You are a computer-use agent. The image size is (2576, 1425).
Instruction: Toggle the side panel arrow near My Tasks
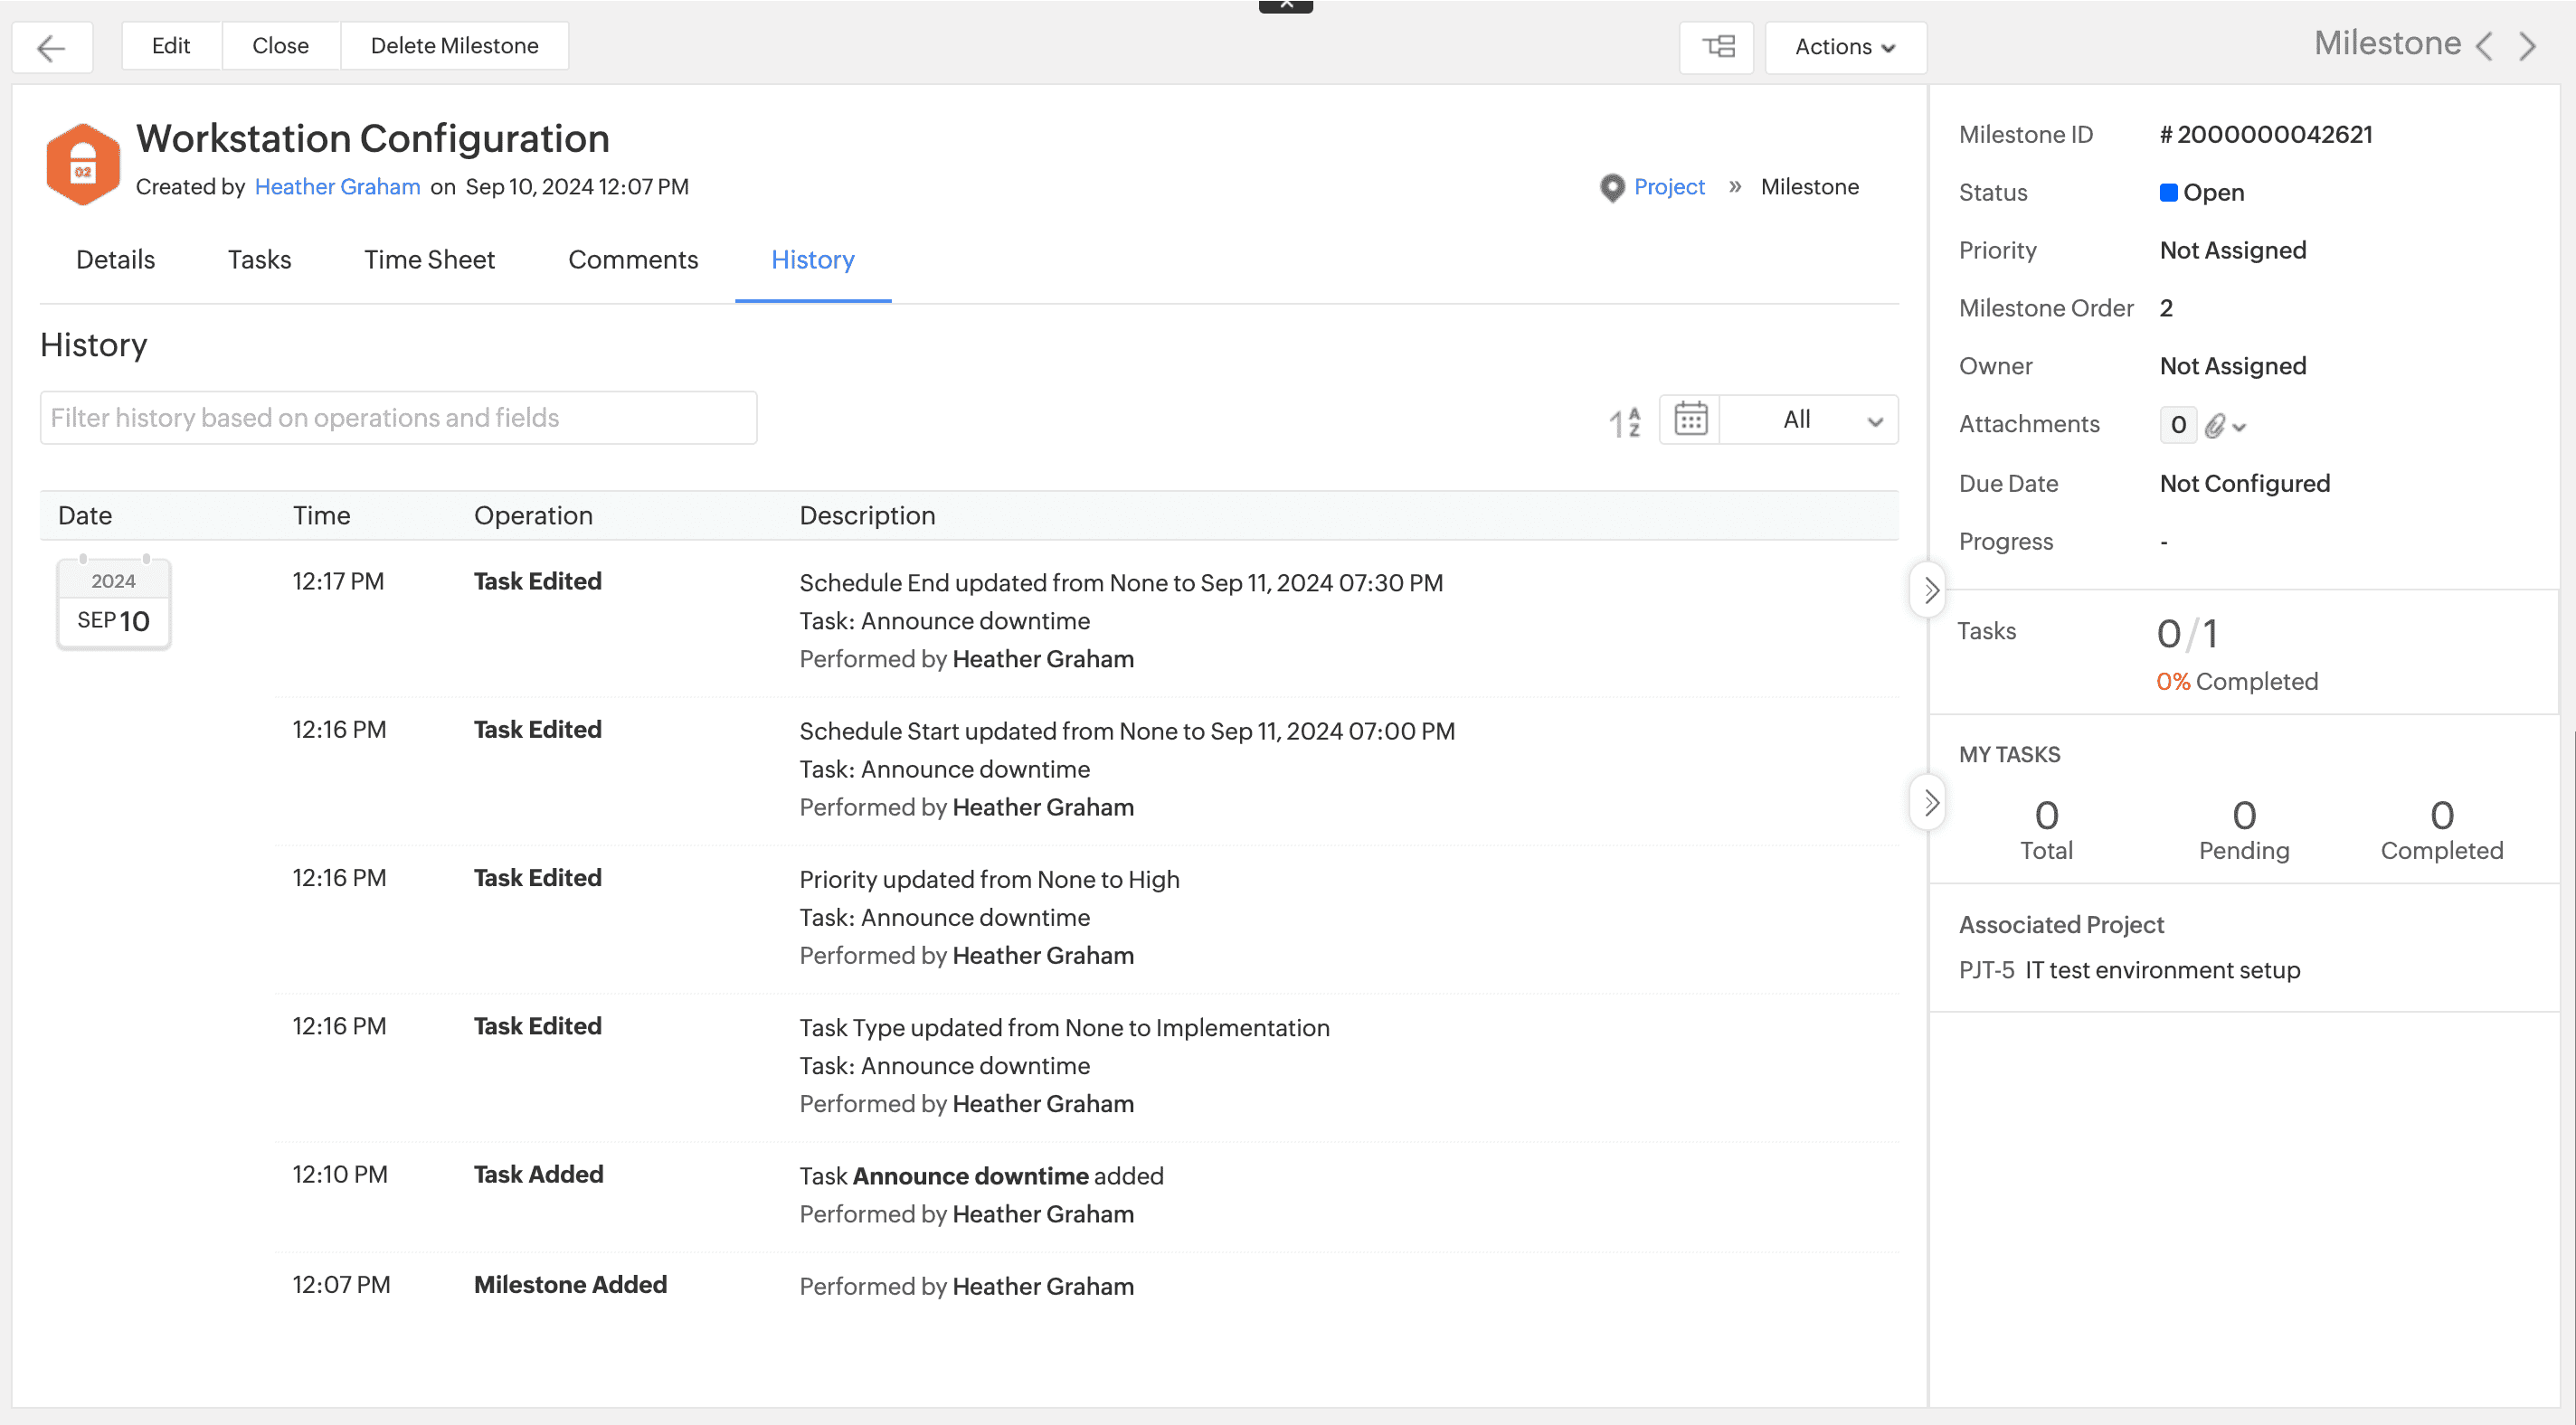point(1930,802)
